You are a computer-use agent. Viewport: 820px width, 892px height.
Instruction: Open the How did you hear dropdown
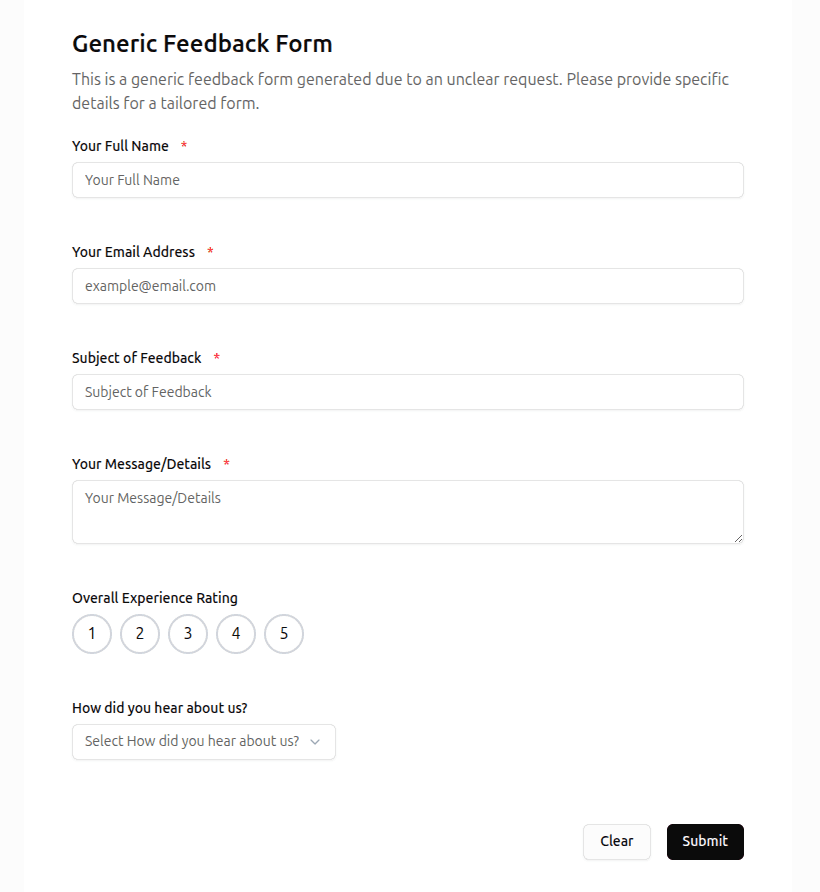point(203,742)
